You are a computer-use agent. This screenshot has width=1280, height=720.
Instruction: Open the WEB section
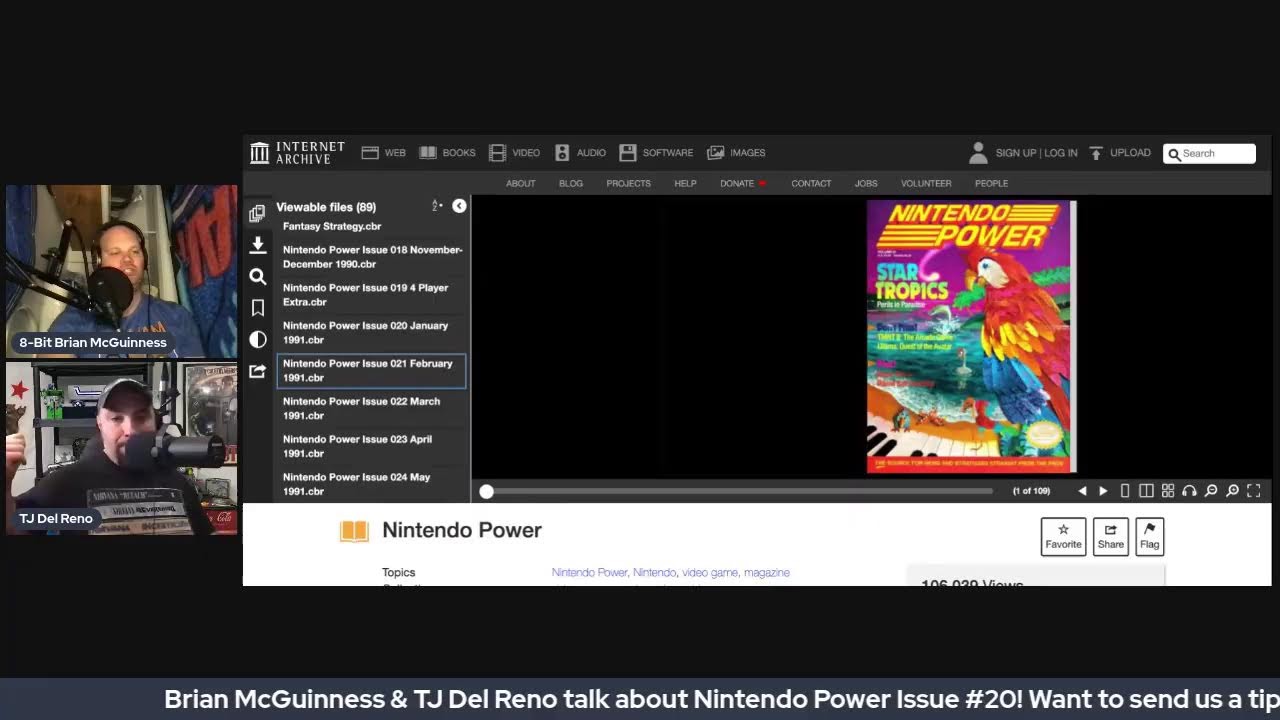click(384, 153)
